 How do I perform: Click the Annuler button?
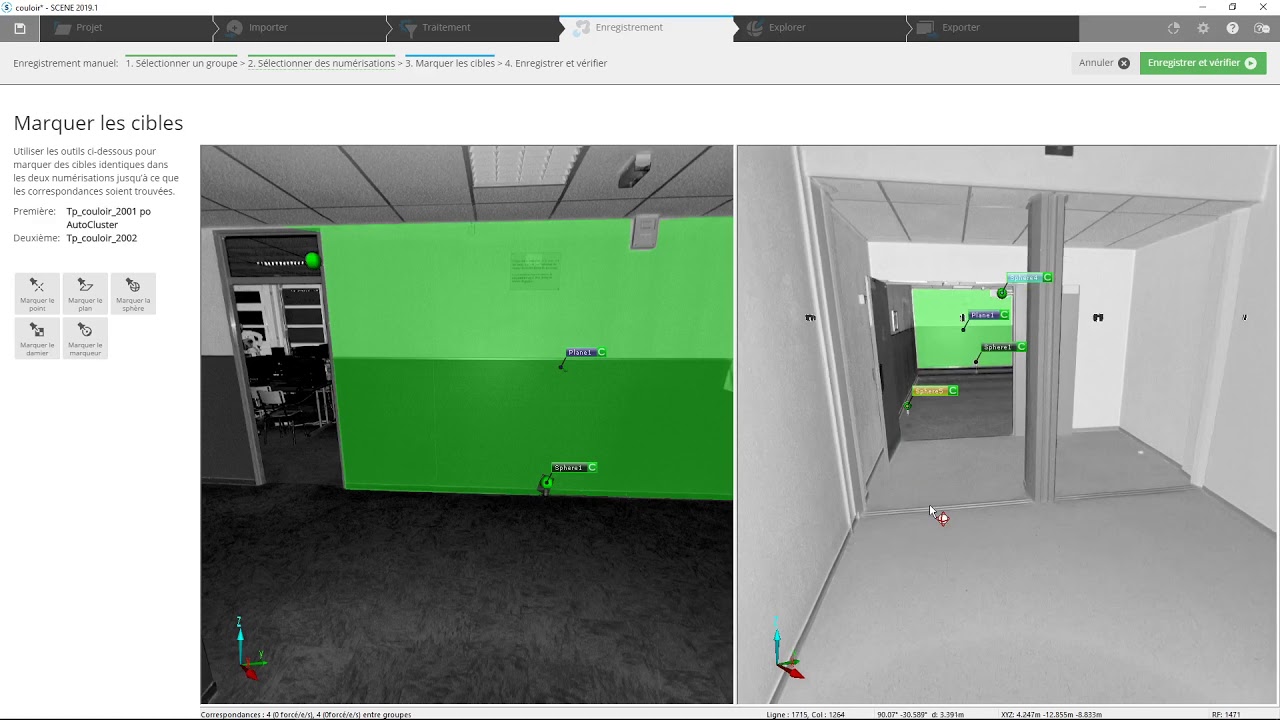(x=1104, y=63)
